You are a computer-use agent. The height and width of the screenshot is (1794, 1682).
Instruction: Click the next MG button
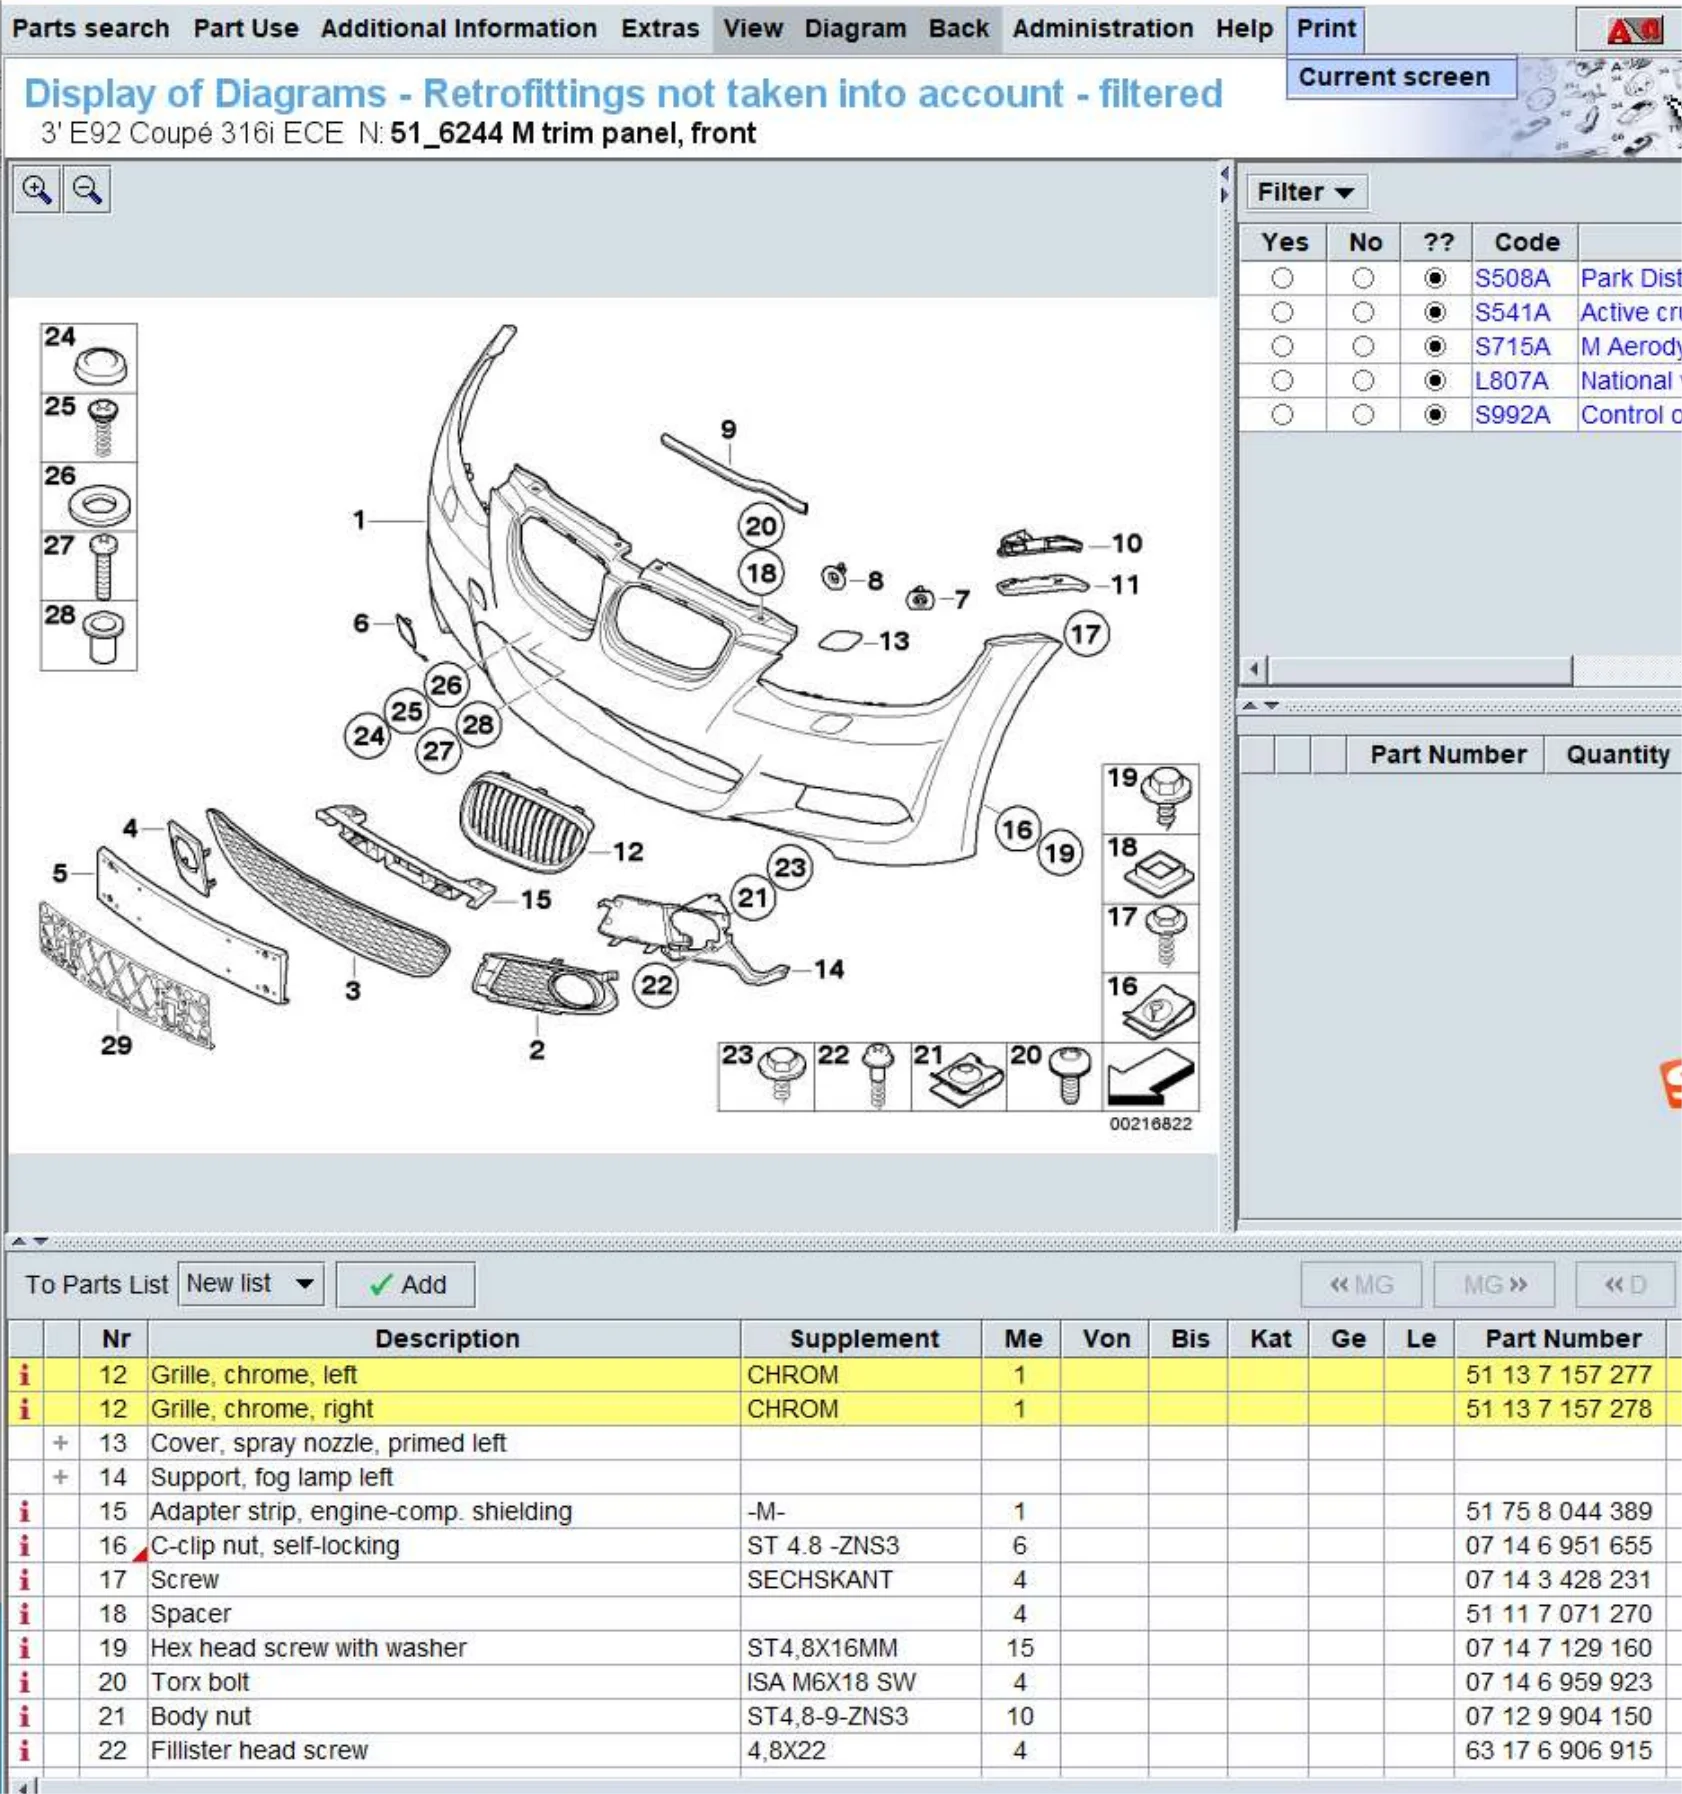pos(1494,1285)
